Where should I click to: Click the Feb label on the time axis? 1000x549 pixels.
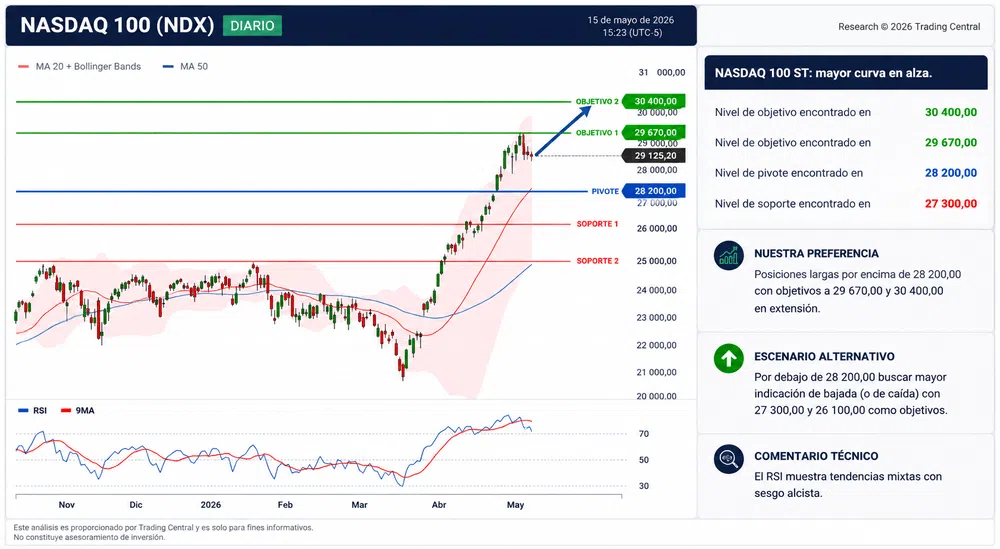285,504
